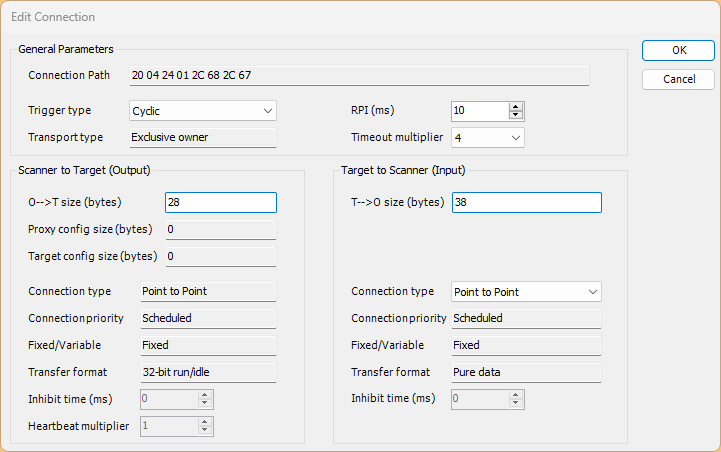The height and width of the screenshot is (452, 721).
Task: Click the Heartbeat multiplier field
Action: pos(169,426)
